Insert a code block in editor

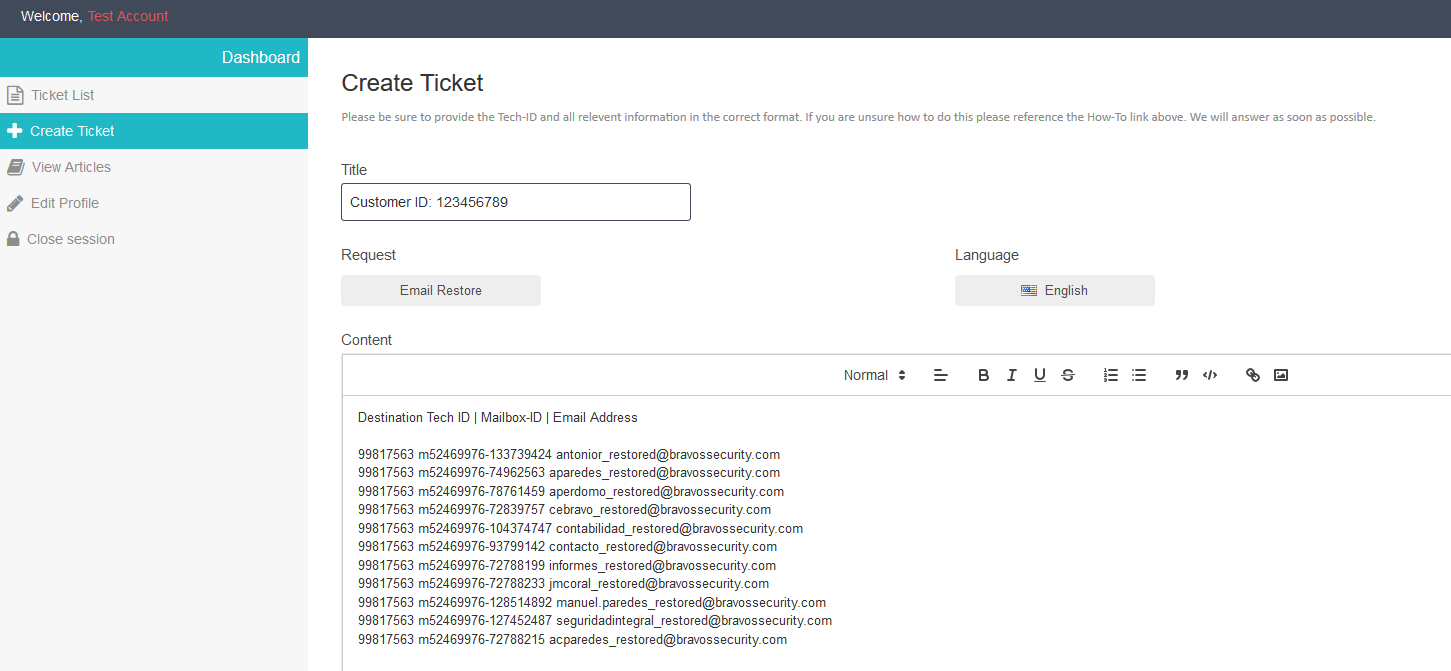point(1209,375)
